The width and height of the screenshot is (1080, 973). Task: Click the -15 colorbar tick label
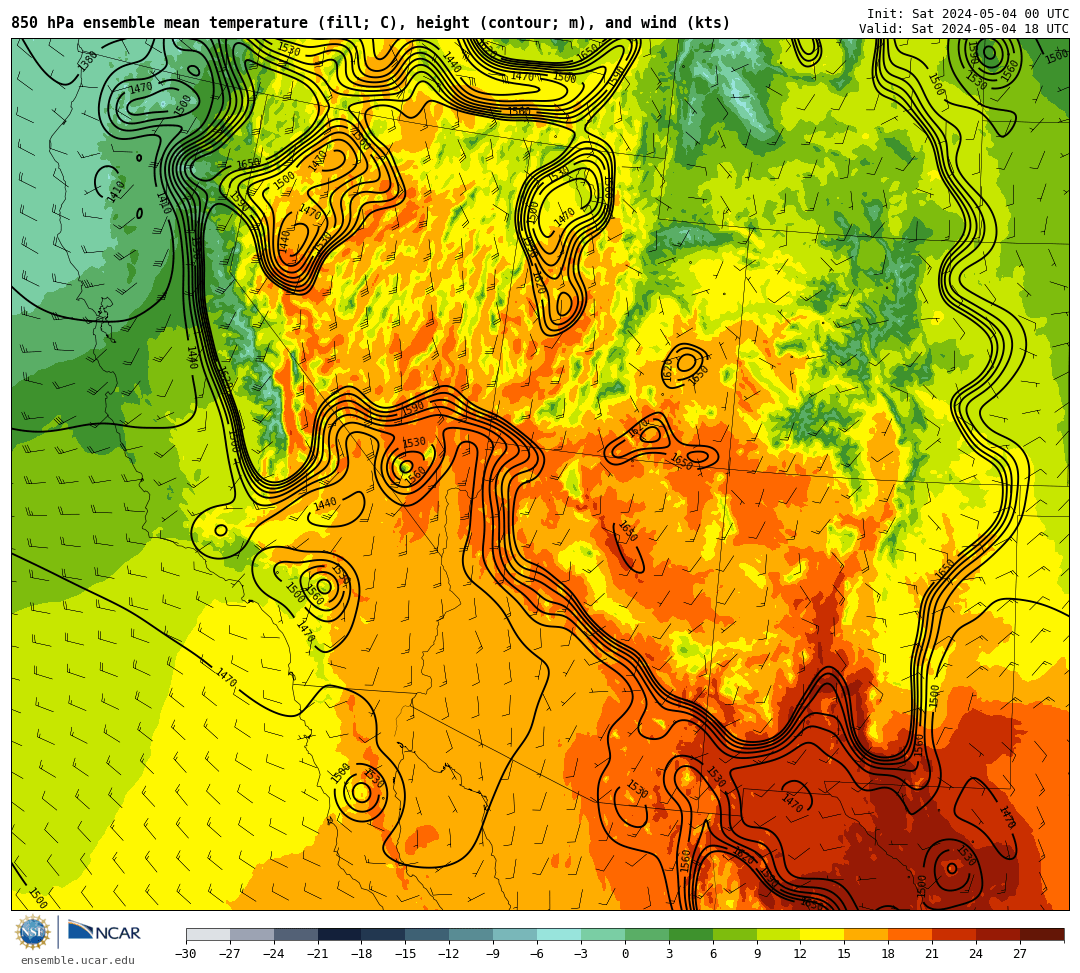pos(406,954)
